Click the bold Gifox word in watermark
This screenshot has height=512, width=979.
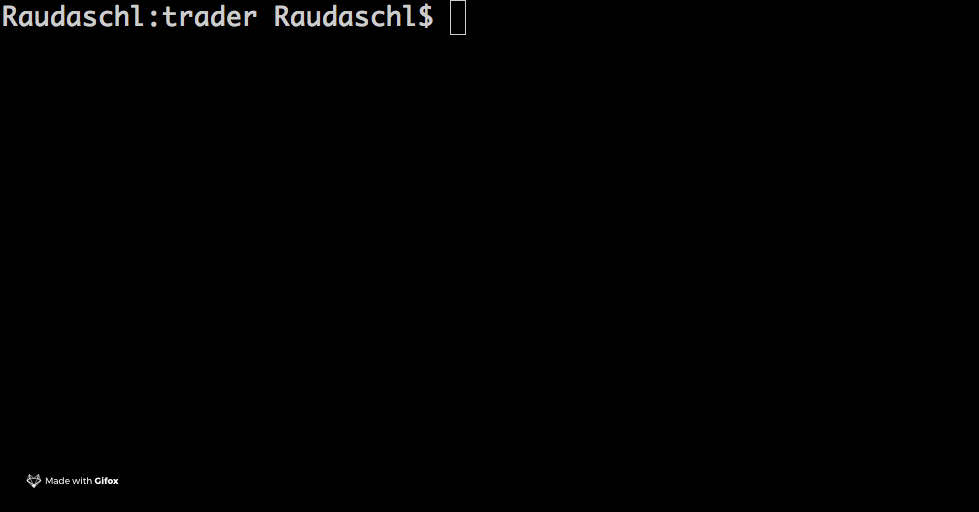pyautogui.click(x=106, y=481)
